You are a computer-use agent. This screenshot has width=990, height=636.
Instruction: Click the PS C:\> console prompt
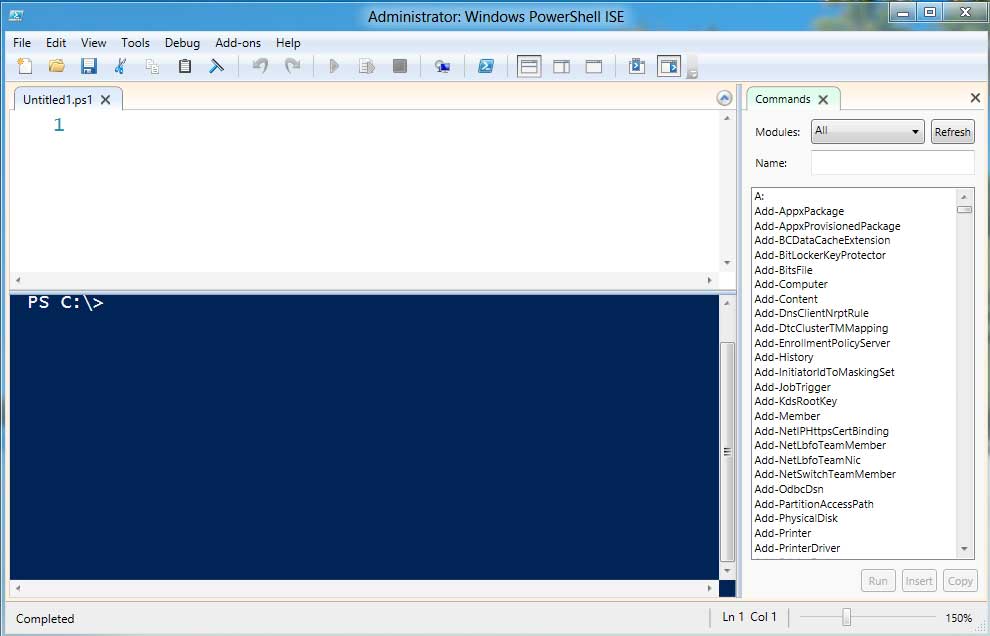[65, 302]
